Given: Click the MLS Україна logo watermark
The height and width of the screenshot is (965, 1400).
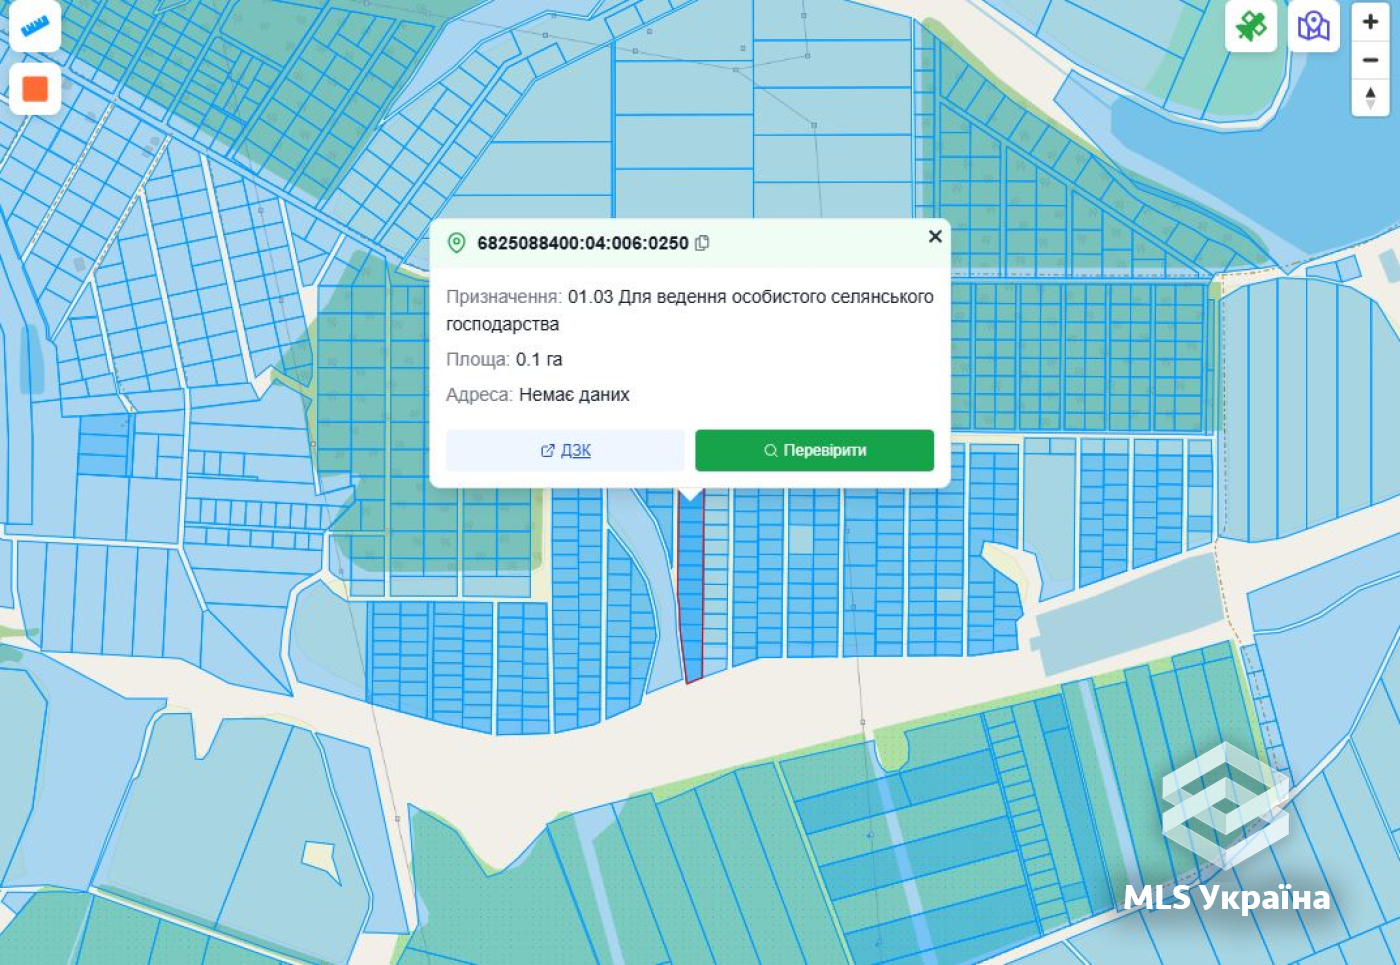Looking at the screenshot, I should [x=1226, y=828].
